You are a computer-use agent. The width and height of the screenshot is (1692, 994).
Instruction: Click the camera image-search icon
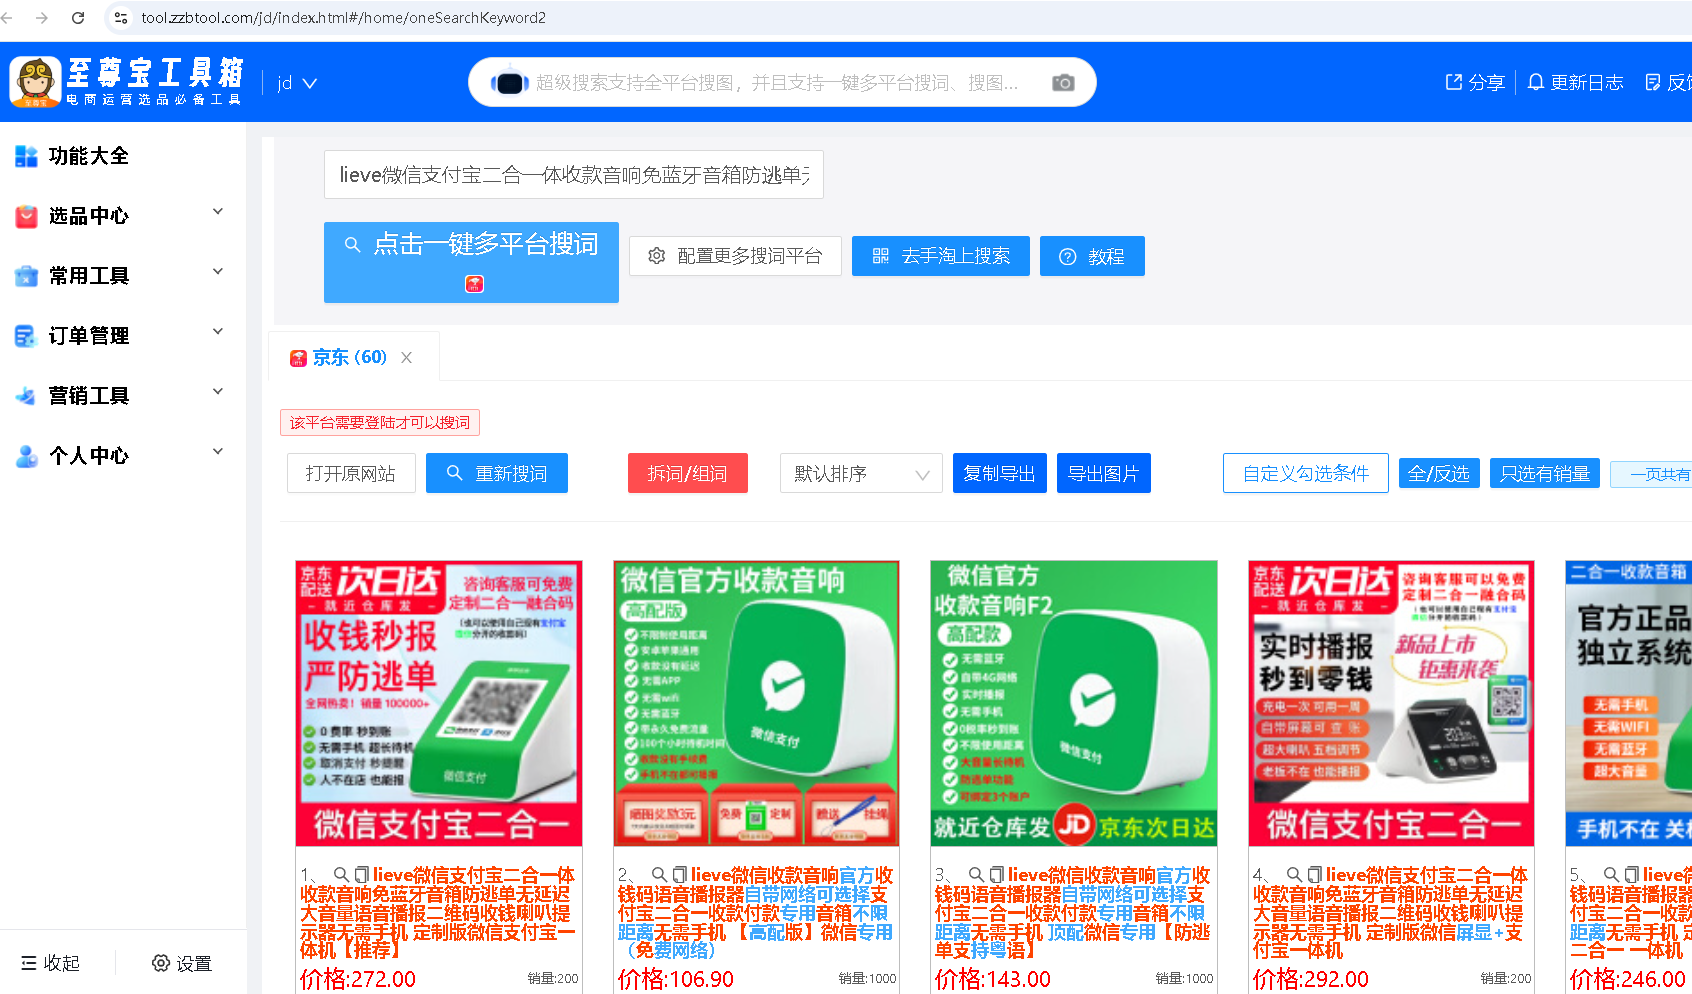coord(1063,83)
